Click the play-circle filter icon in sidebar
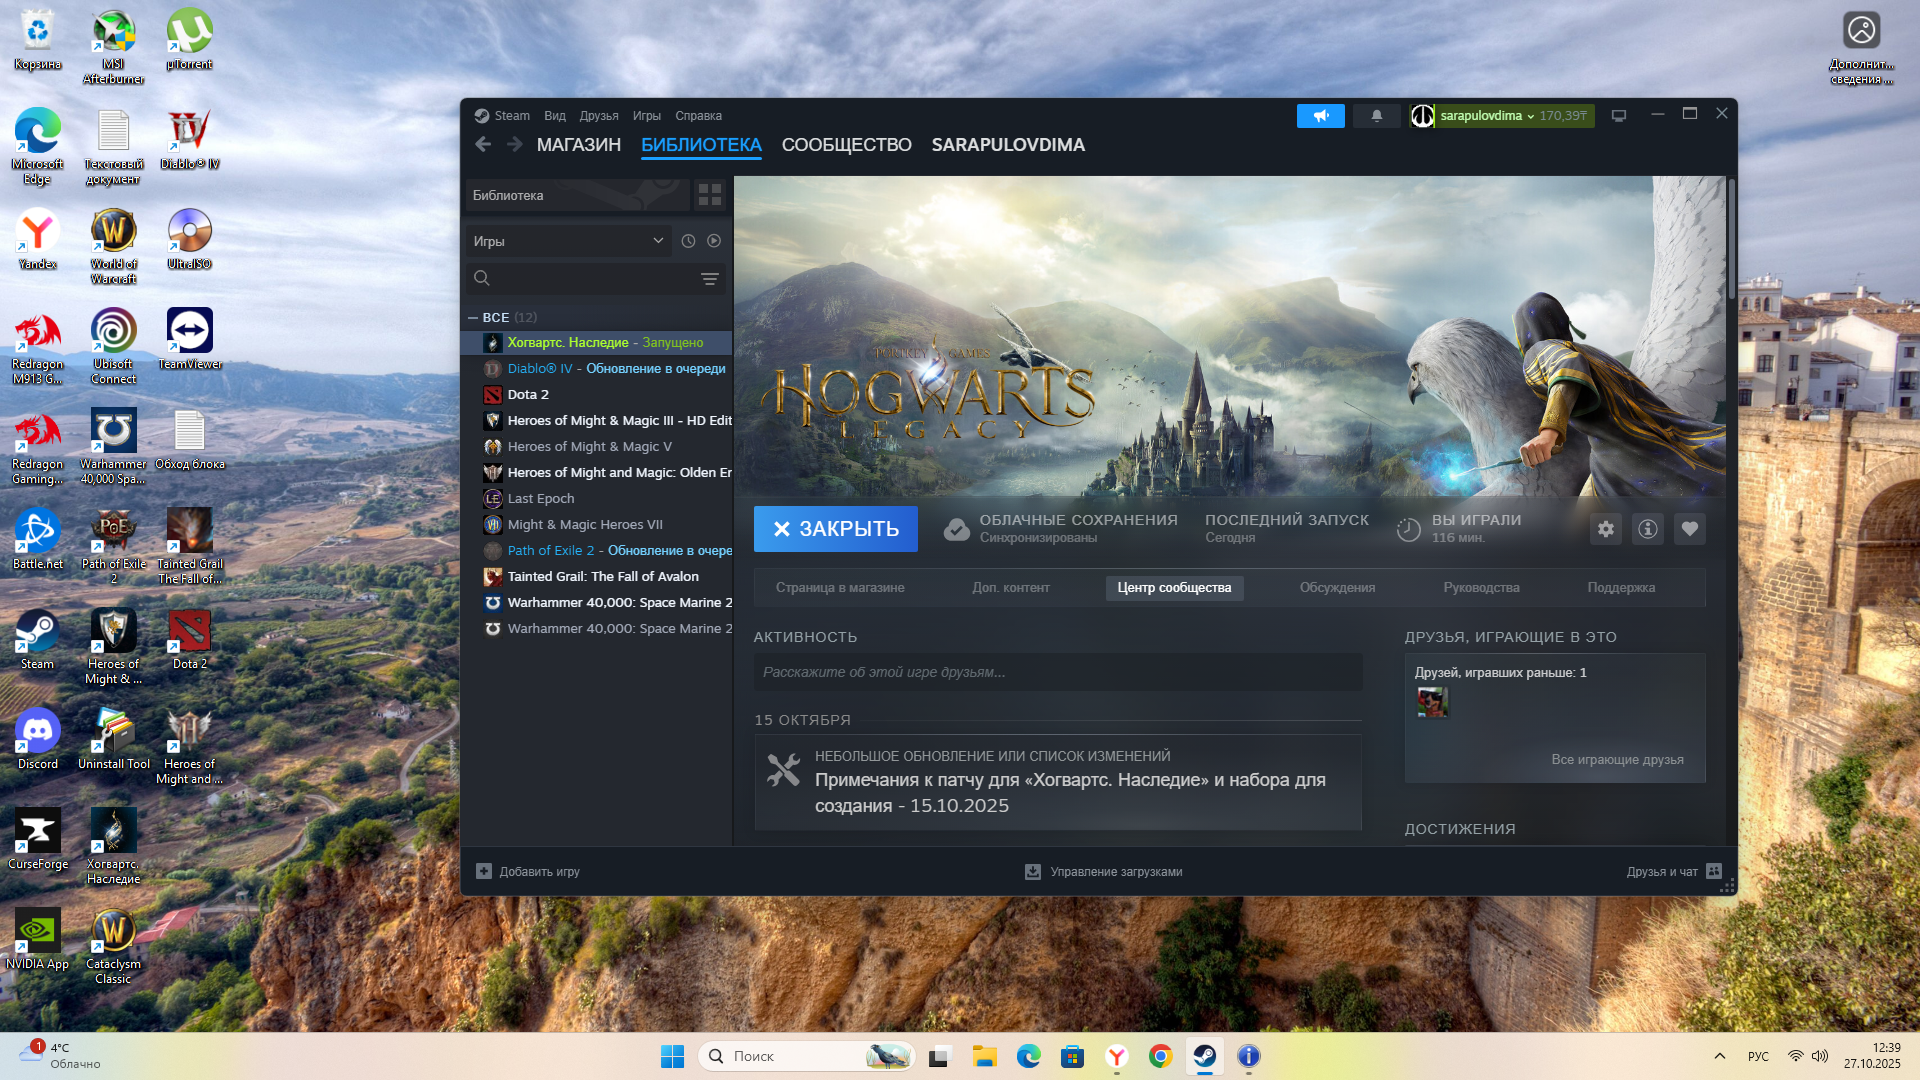Image resolution: width=1920 pixels, height=1080 pixels. click(713, 241)
